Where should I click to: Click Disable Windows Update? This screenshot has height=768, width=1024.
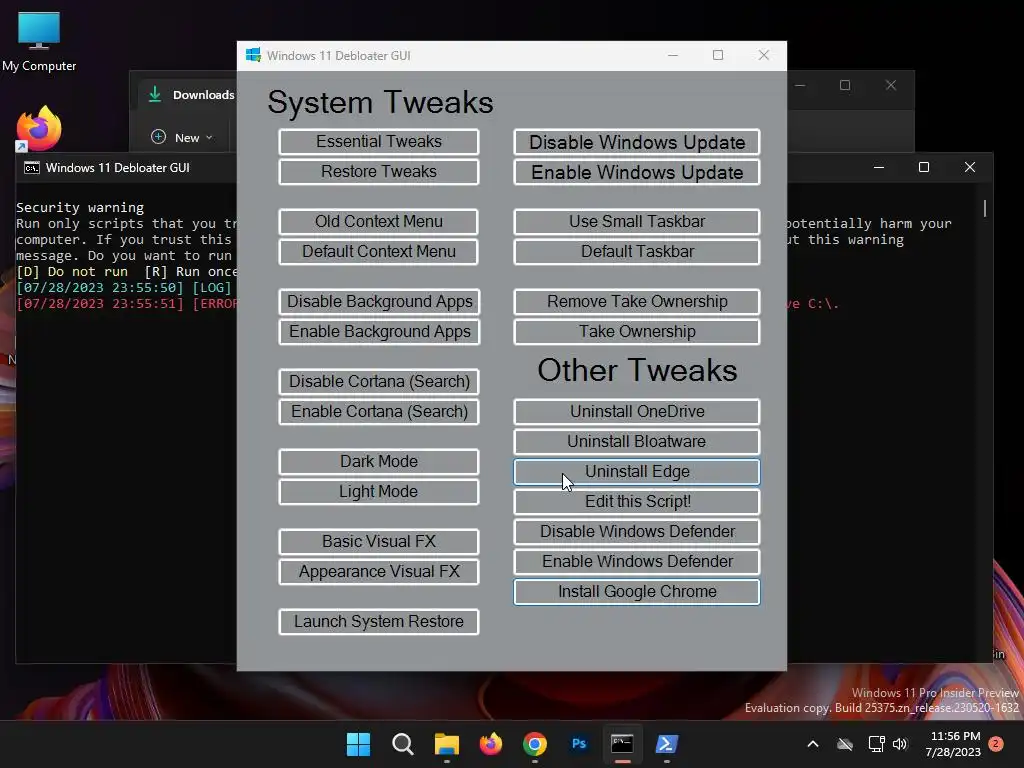coord(637,142)
